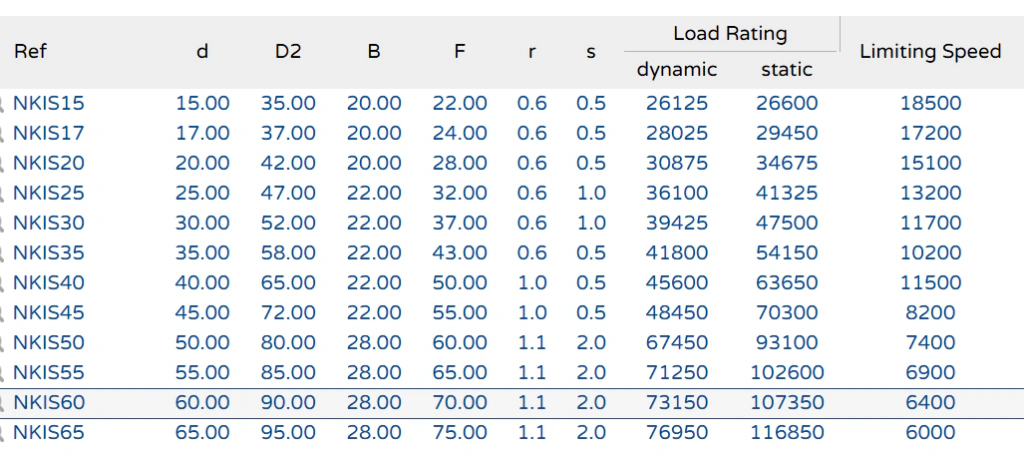Screen dimensions: 1024x462
Task: Click dynamic load value 67450
Action: [677, 342]
